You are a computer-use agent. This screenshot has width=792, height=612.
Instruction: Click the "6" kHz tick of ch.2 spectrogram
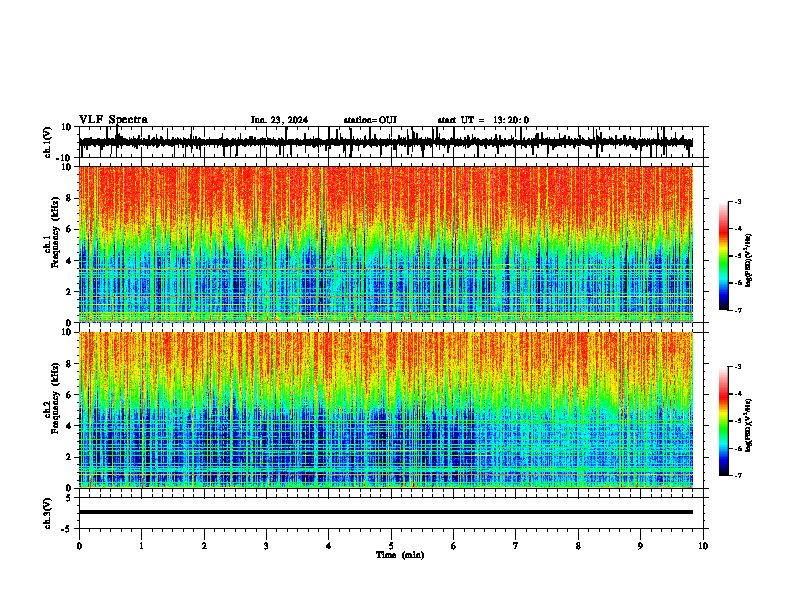pos(69,395)
